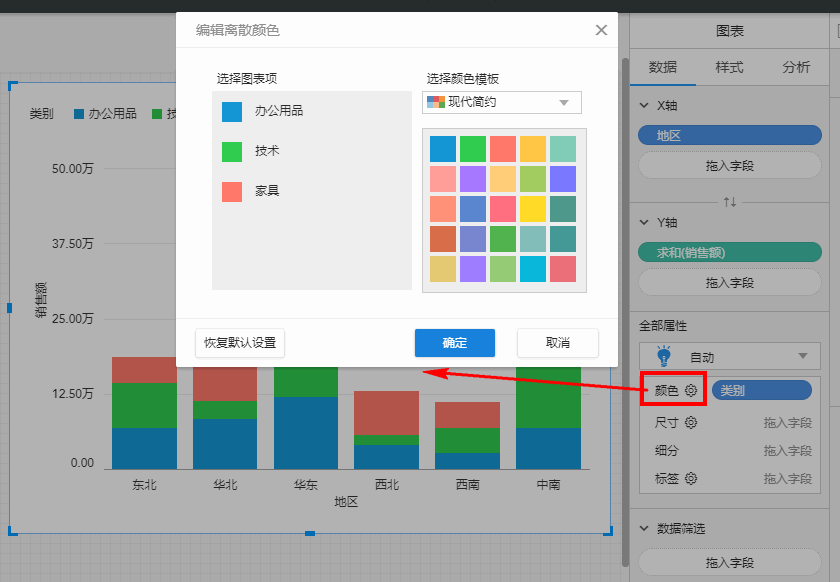This screenshot has width=840, height=582.
Task: Click the 求和(销售额) field pill in Y轴
Action: click(729, 253)
